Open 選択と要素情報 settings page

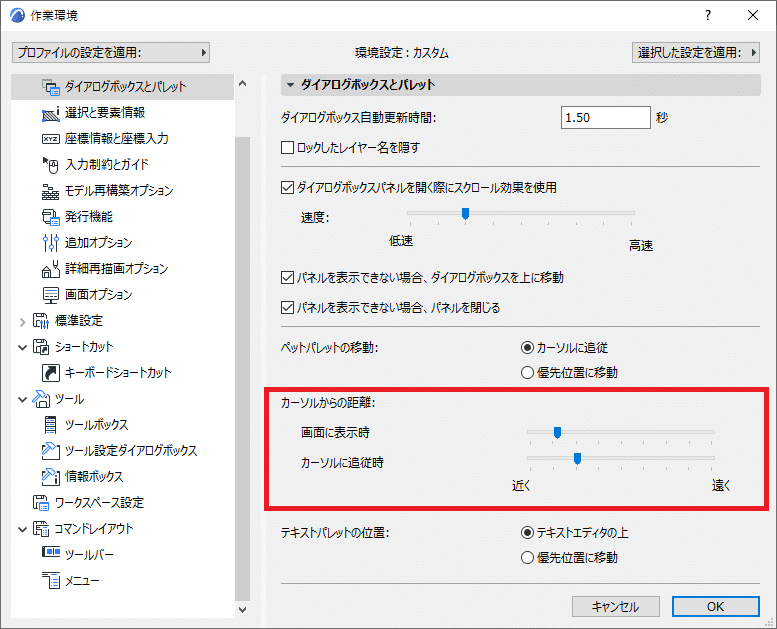[105, 113]
